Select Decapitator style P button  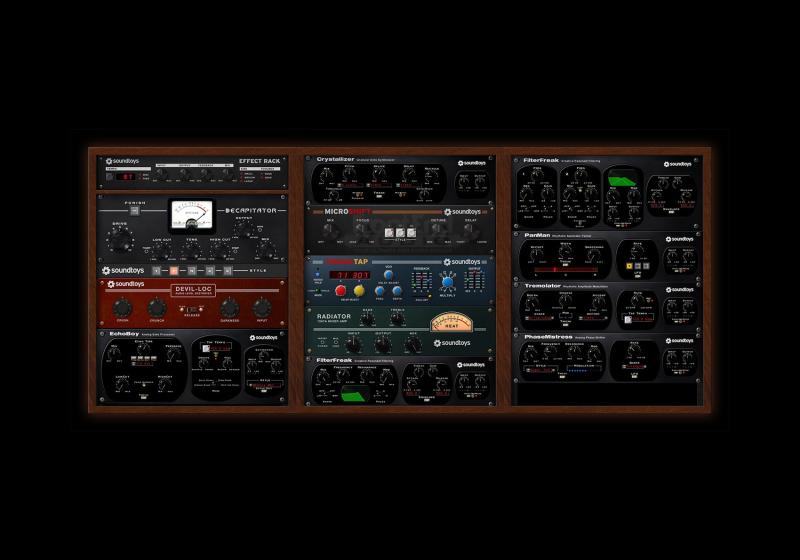[x=228, y=271]
